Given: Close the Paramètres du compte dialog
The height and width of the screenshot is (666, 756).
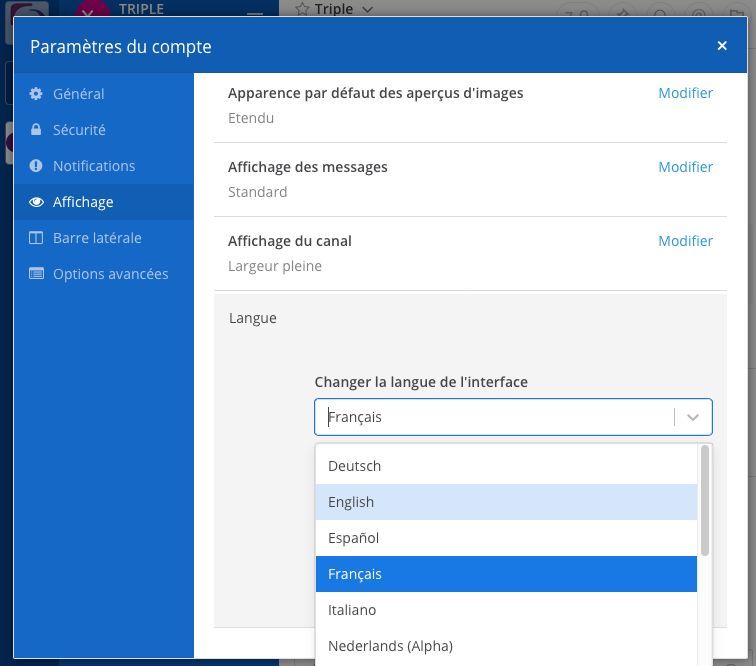Looking at the screenshot, I should (722, 46).
